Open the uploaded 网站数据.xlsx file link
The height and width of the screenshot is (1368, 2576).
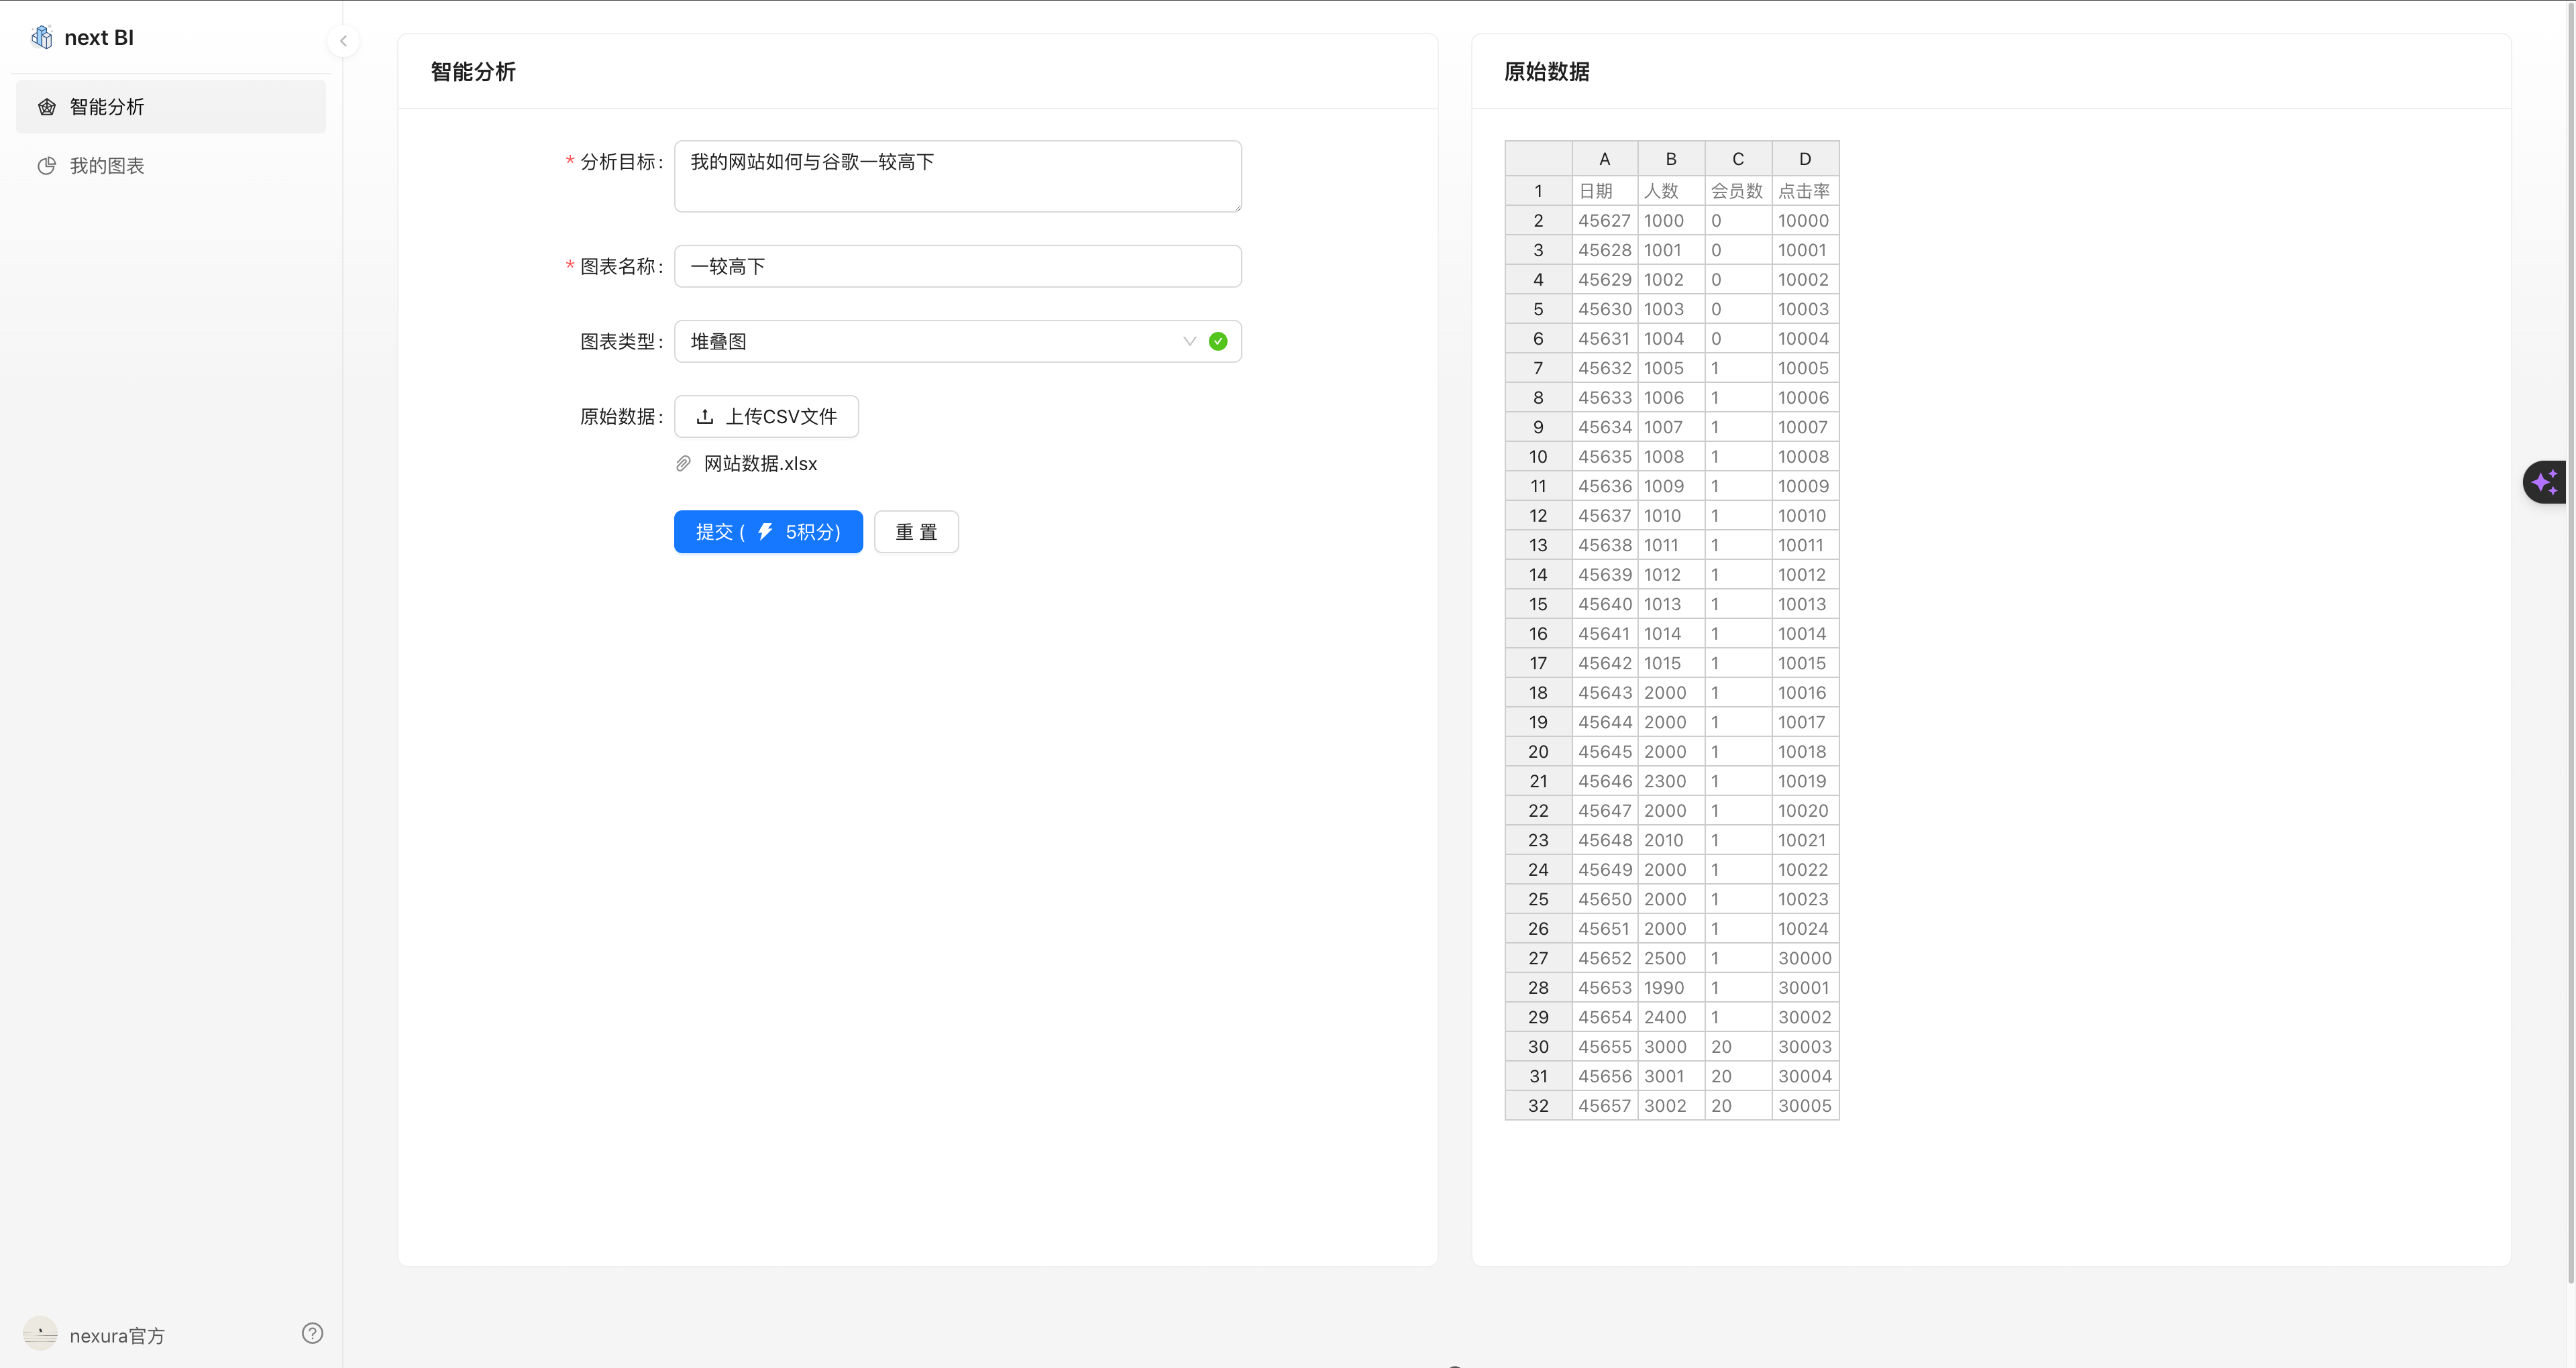coord(760,464)
